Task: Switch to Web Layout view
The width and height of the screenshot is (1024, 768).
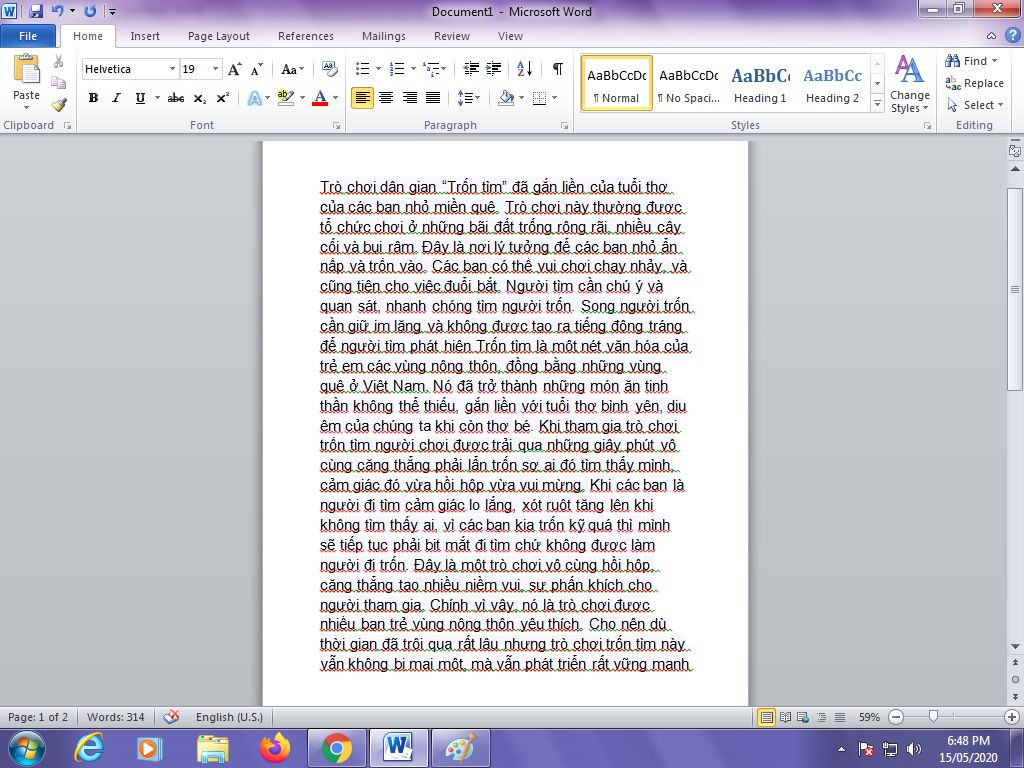Action: (x=803, y=717)
